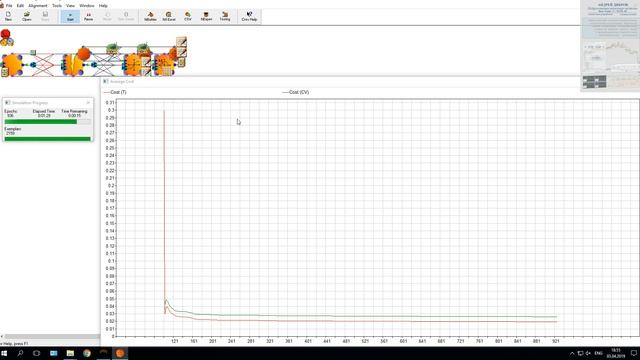Click the Simulation Progress title bar
640x360 pixels.
[x=47, y=103]
